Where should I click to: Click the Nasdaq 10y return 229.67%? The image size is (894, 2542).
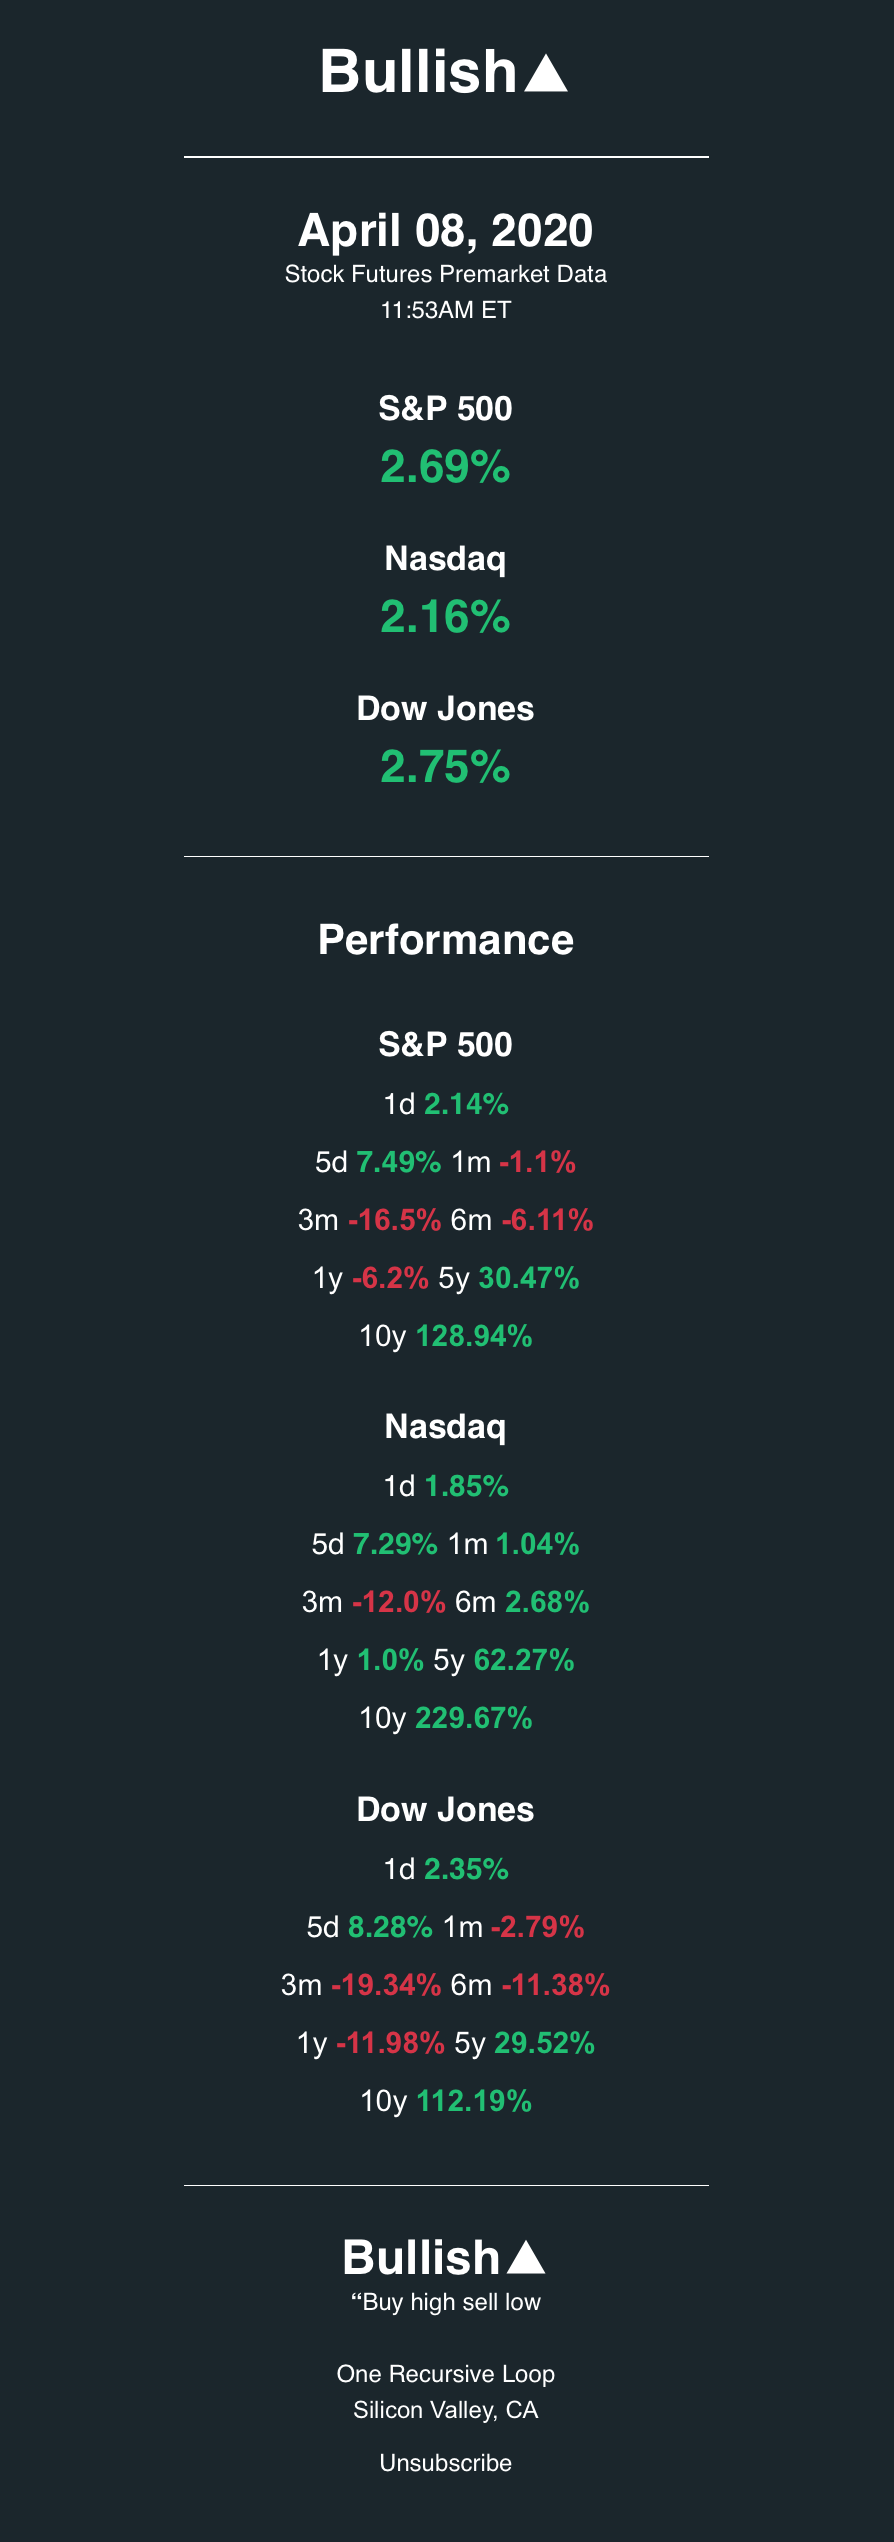pyautogui.click(x=474, y=1718)
